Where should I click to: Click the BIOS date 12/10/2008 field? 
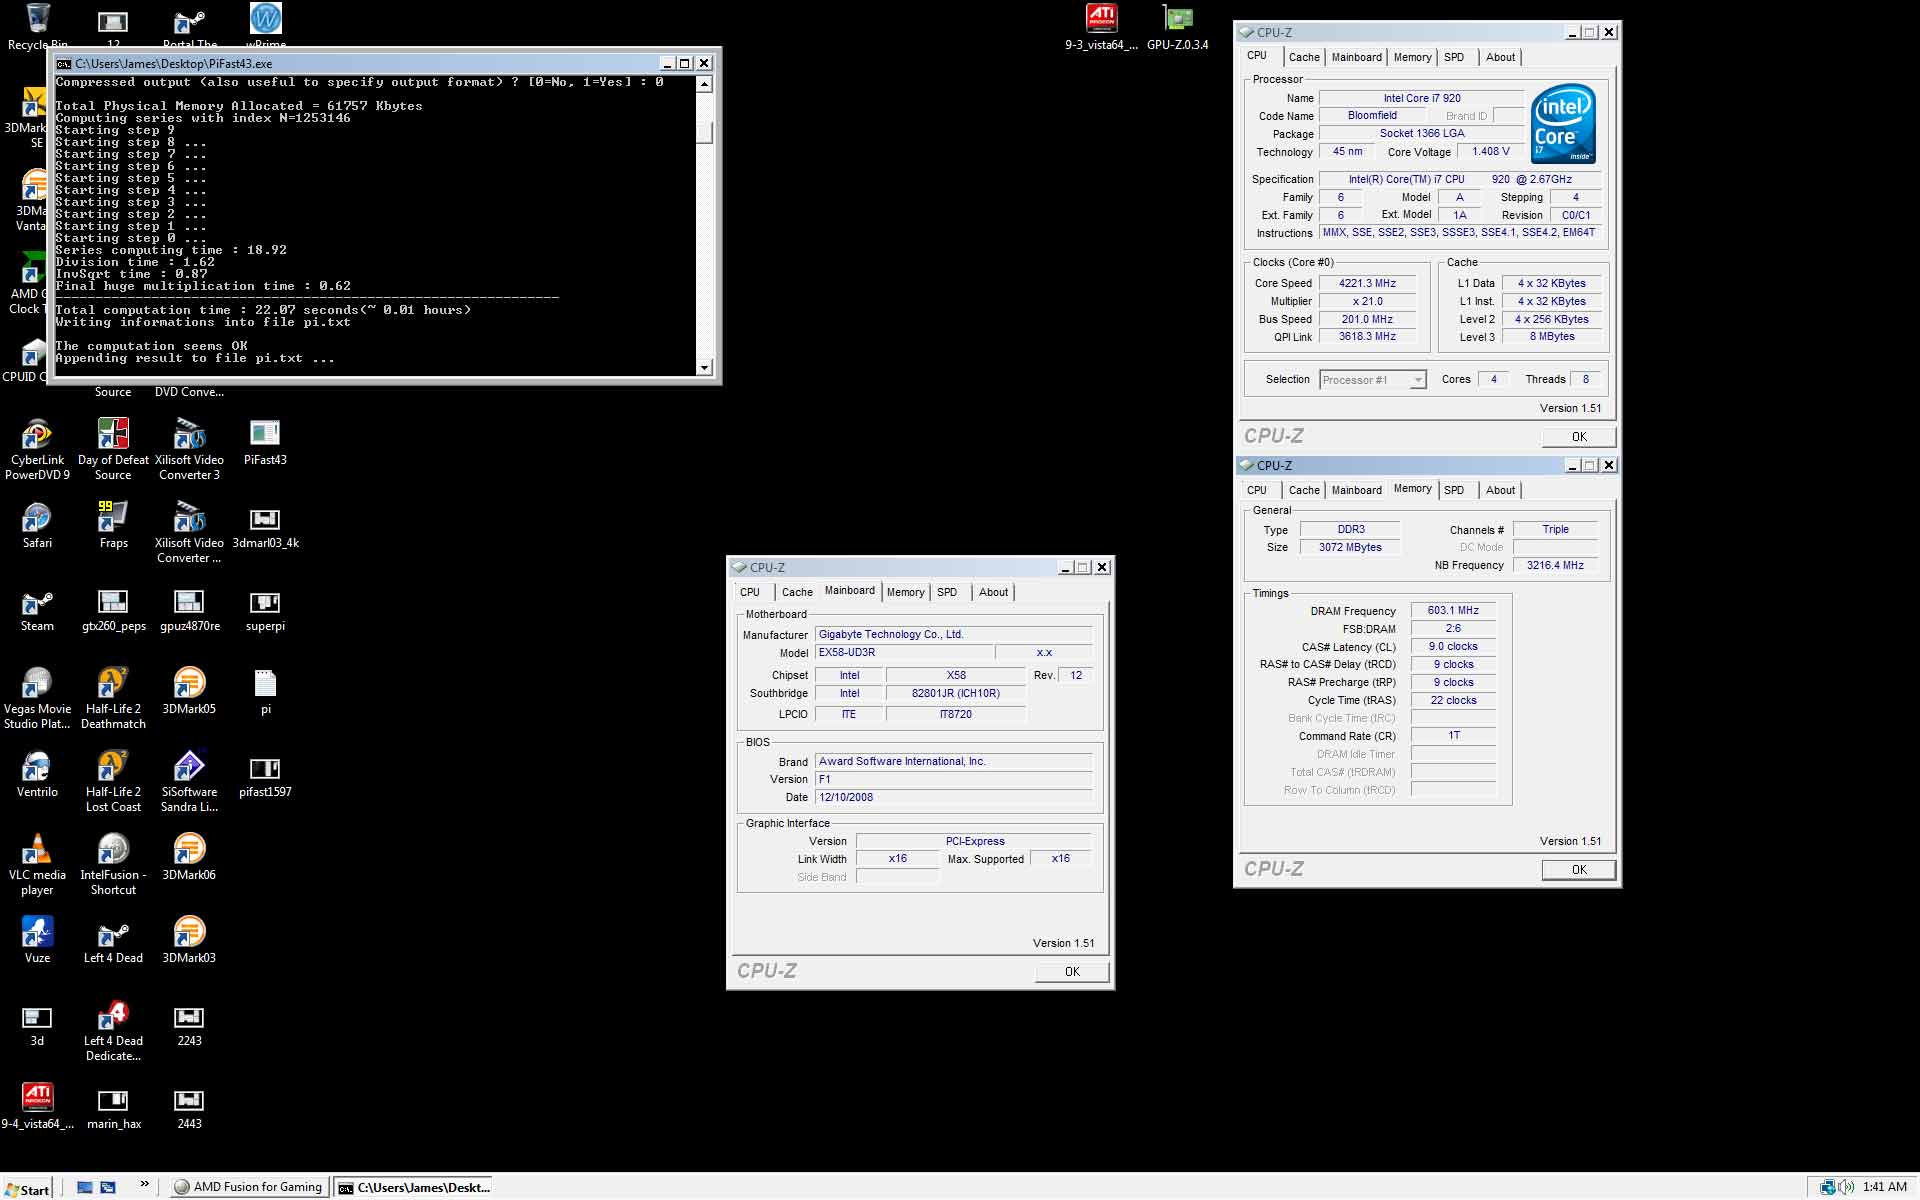[953, 798]
